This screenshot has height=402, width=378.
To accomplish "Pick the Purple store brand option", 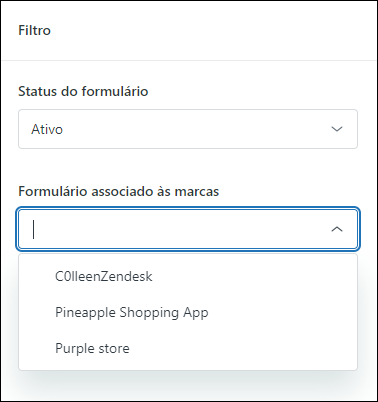I will [188, 348].
